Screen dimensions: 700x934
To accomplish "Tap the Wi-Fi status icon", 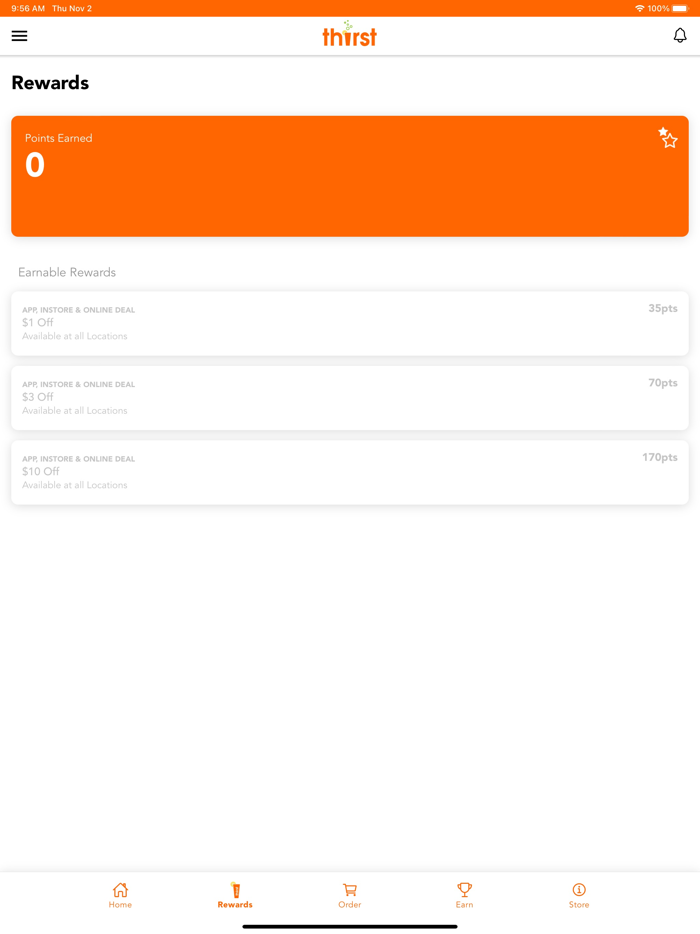I will coord(640,8).
